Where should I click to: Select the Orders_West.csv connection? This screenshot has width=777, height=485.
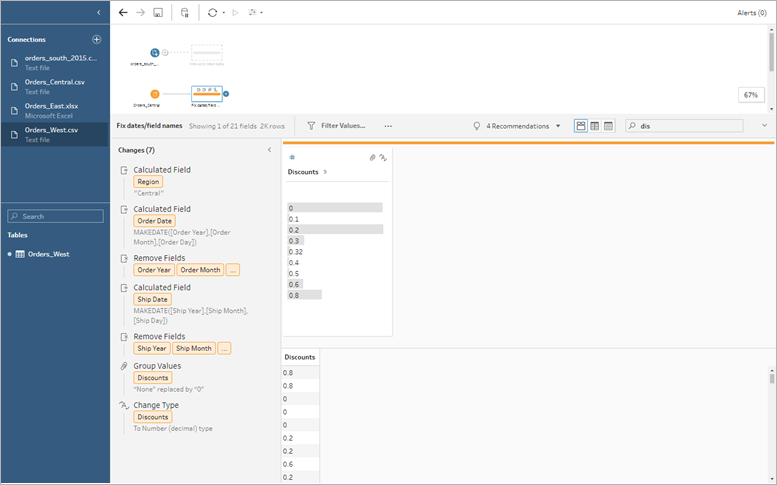pos(55,134)
